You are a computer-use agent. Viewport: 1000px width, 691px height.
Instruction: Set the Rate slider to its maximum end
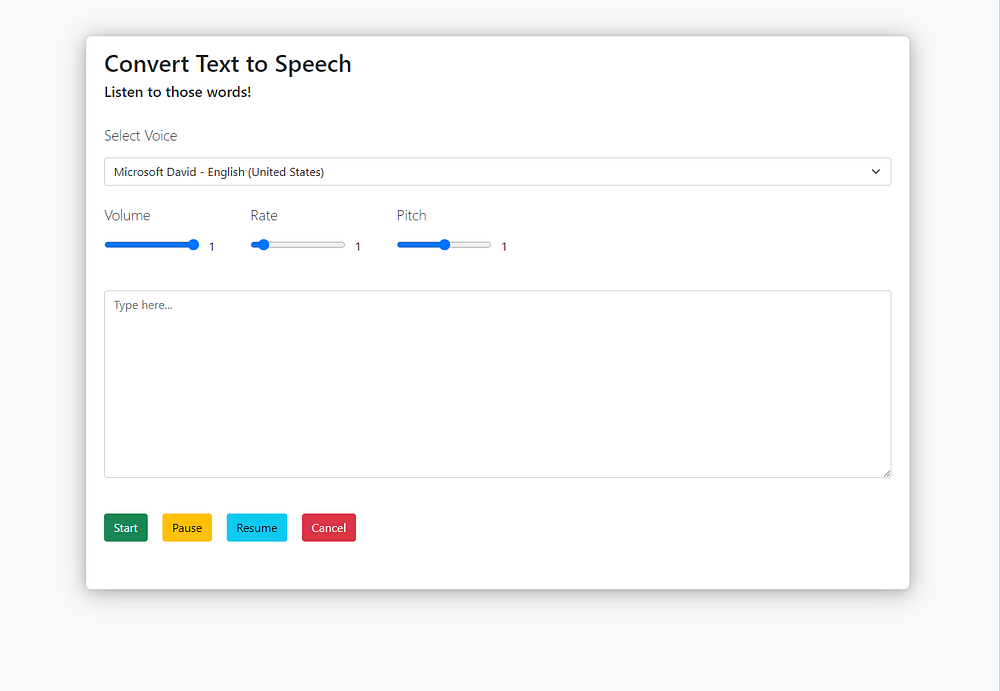pos(344,245)
